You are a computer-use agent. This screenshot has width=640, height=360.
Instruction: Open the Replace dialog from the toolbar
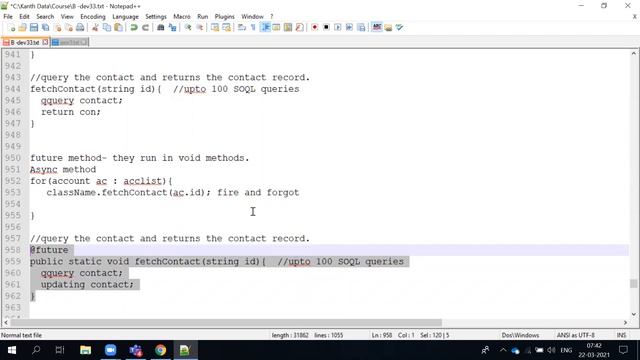pyautogui.click(x=172, y=27)
